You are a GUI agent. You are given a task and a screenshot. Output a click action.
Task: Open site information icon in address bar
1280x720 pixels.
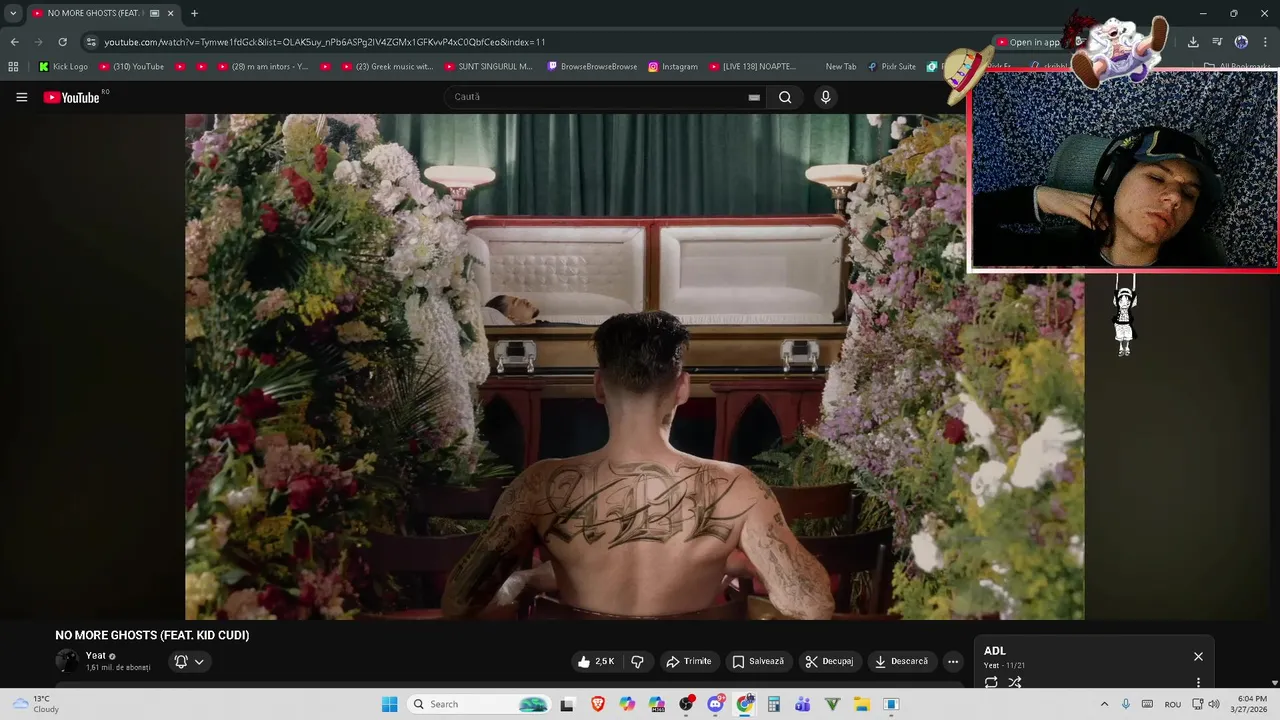point(91,42)
